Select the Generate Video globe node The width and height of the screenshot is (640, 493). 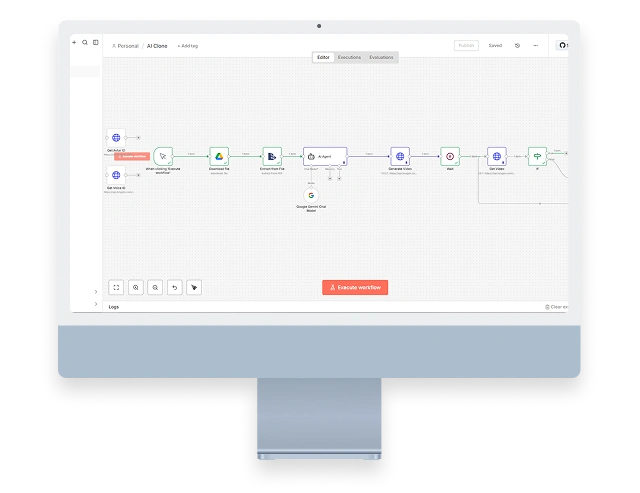400,156
